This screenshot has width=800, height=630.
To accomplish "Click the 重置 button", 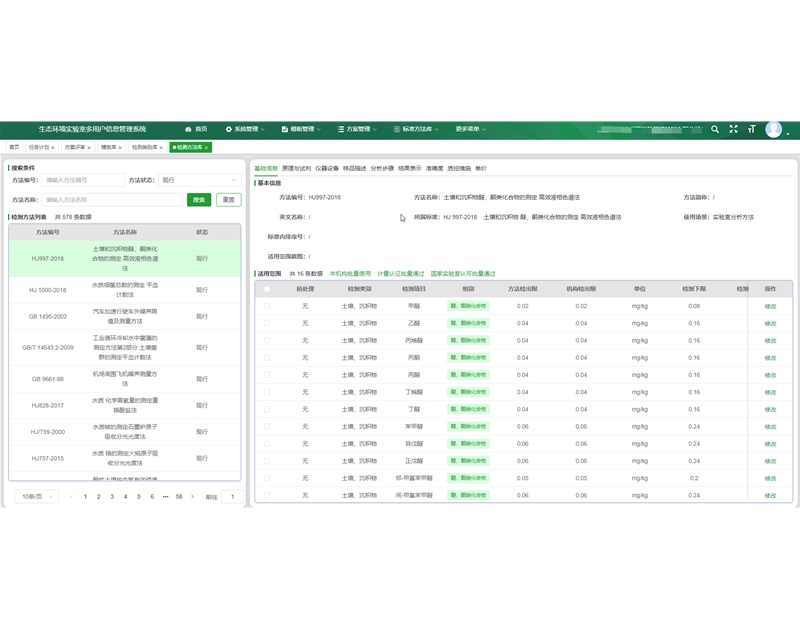I will point(229,200).
